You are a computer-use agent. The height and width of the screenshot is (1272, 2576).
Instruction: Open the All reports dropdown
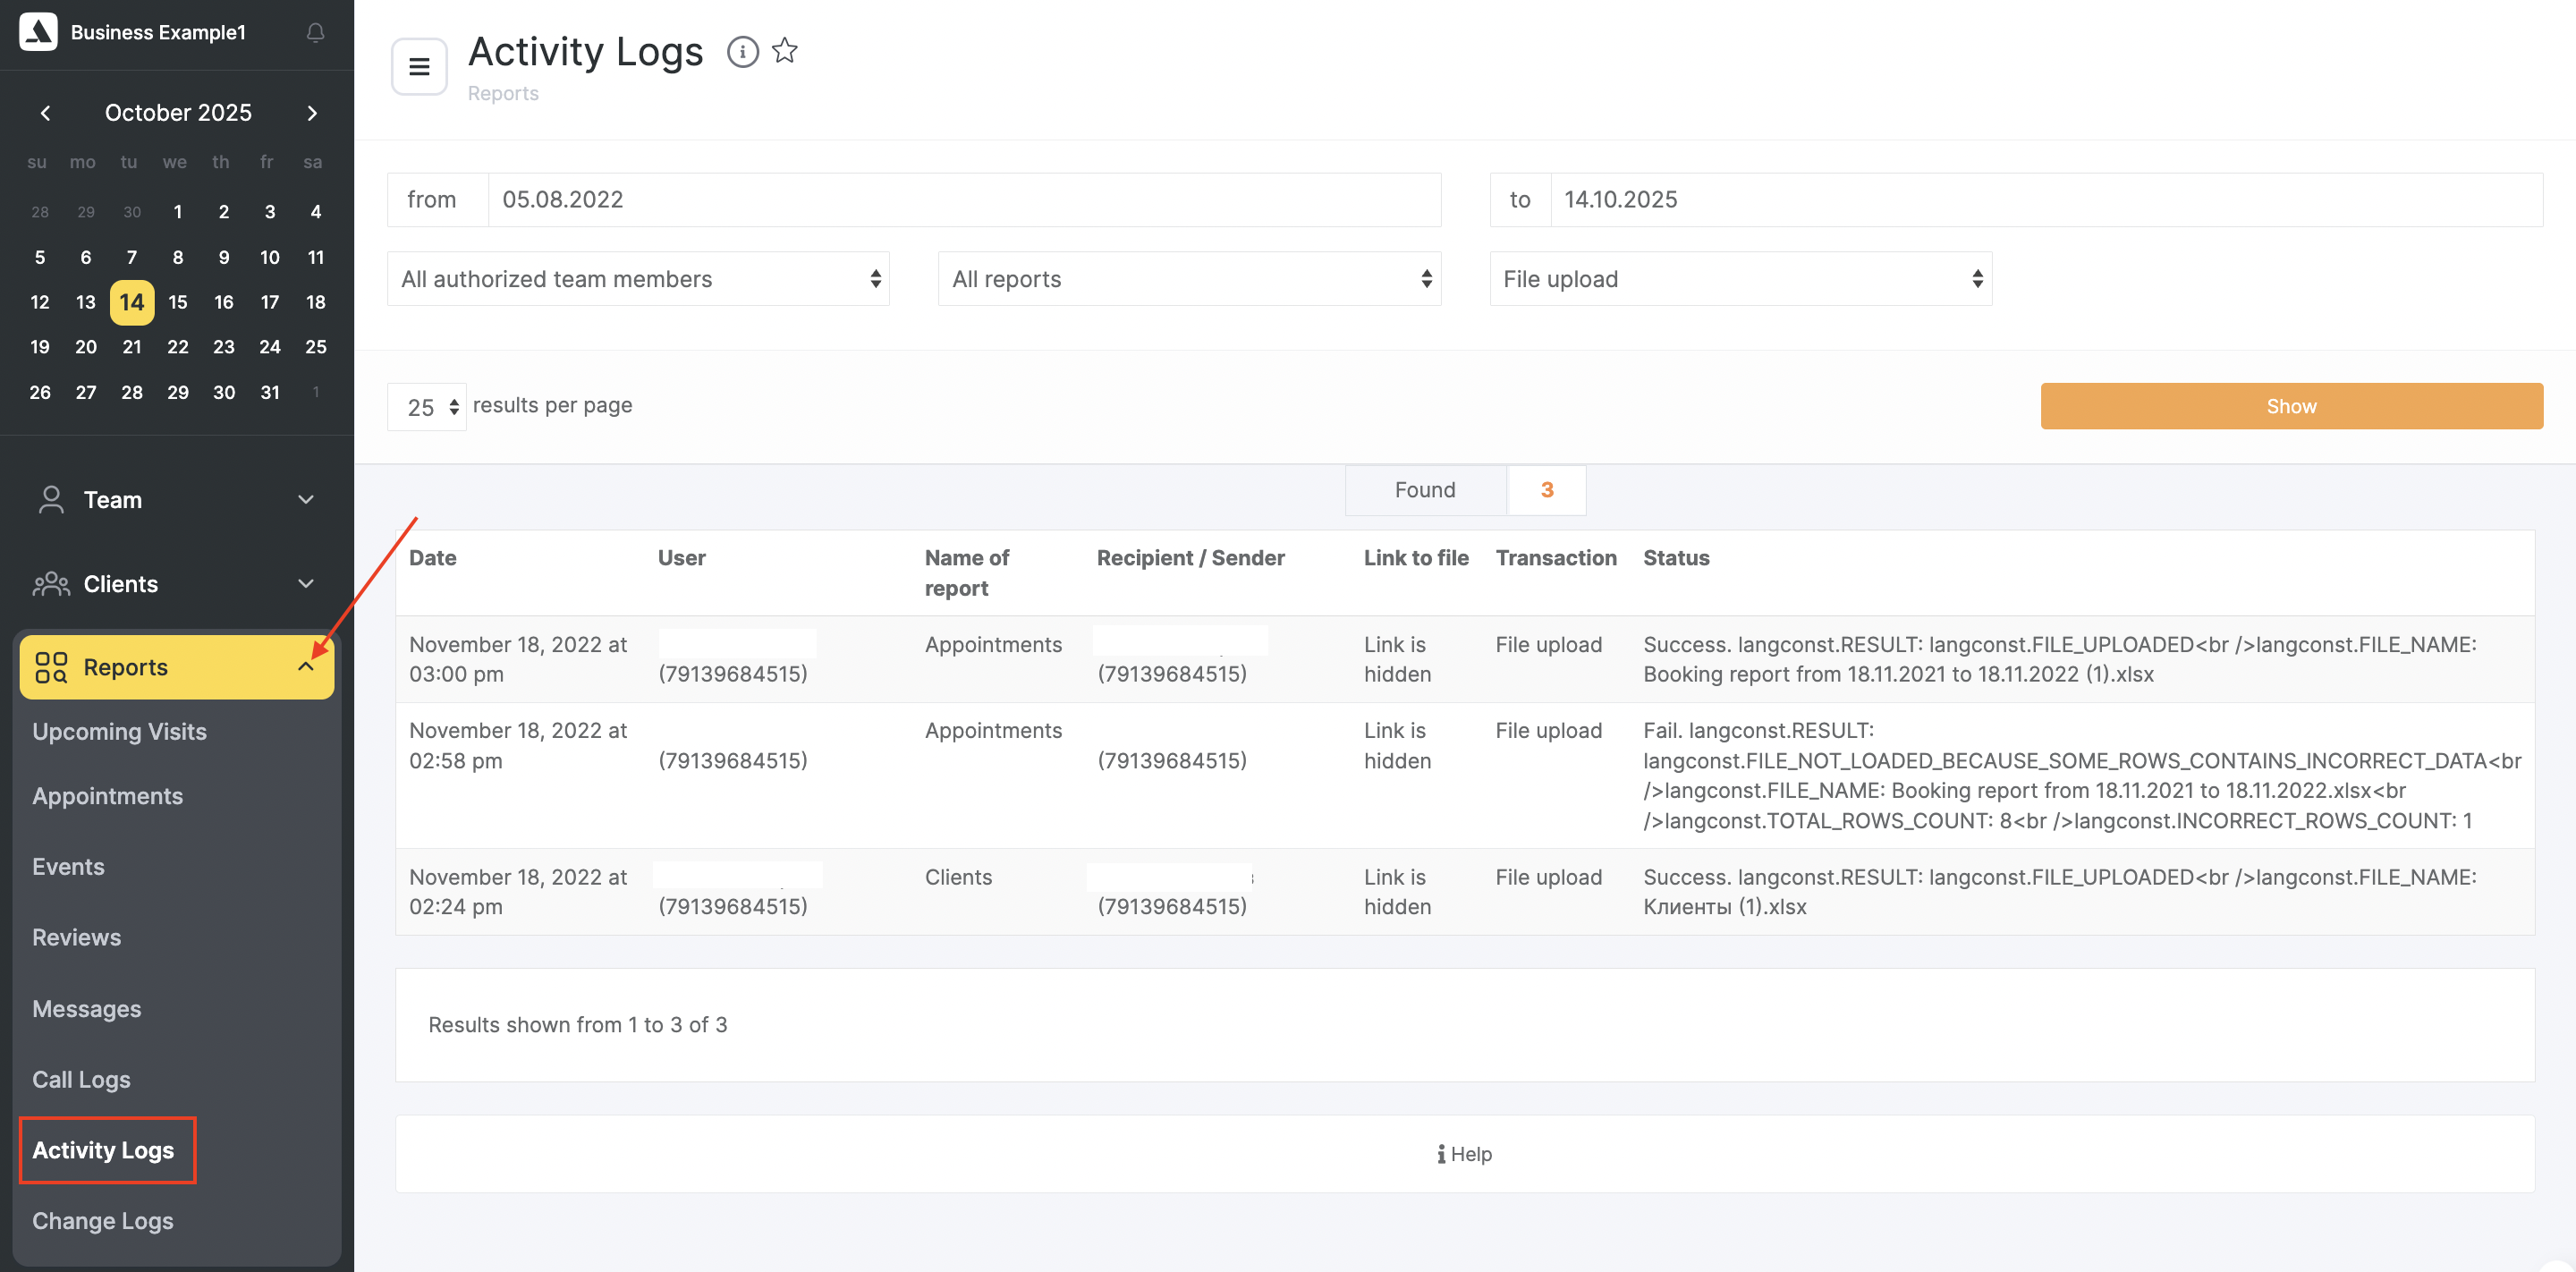tap(1188, 279)
